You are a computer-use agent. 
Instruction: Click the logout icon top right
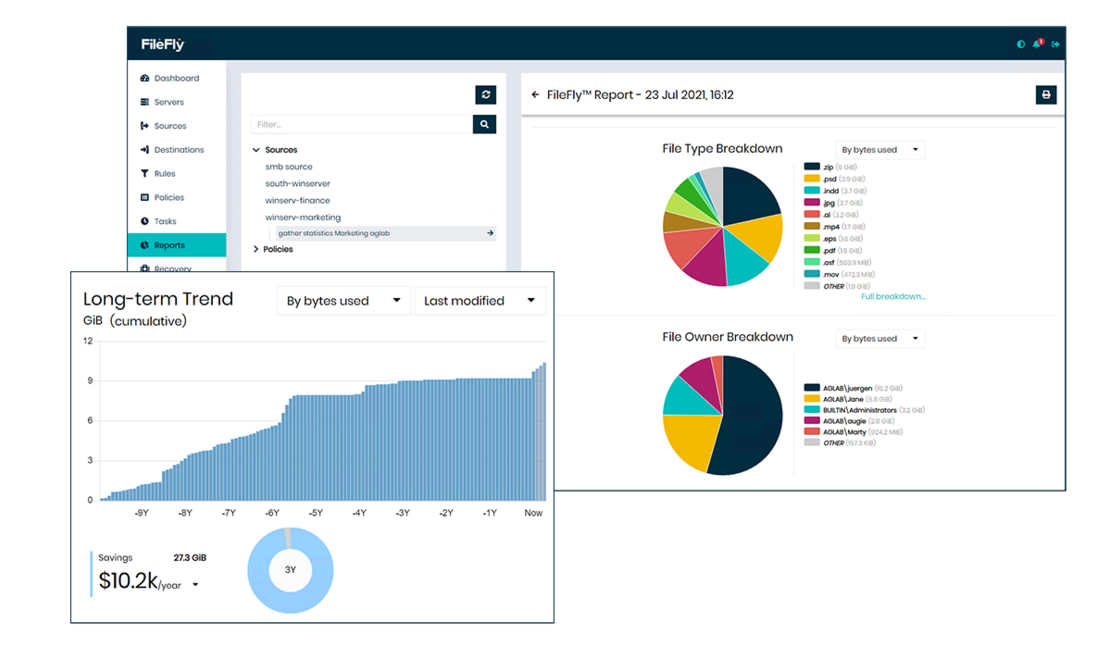click(1055, 44)
